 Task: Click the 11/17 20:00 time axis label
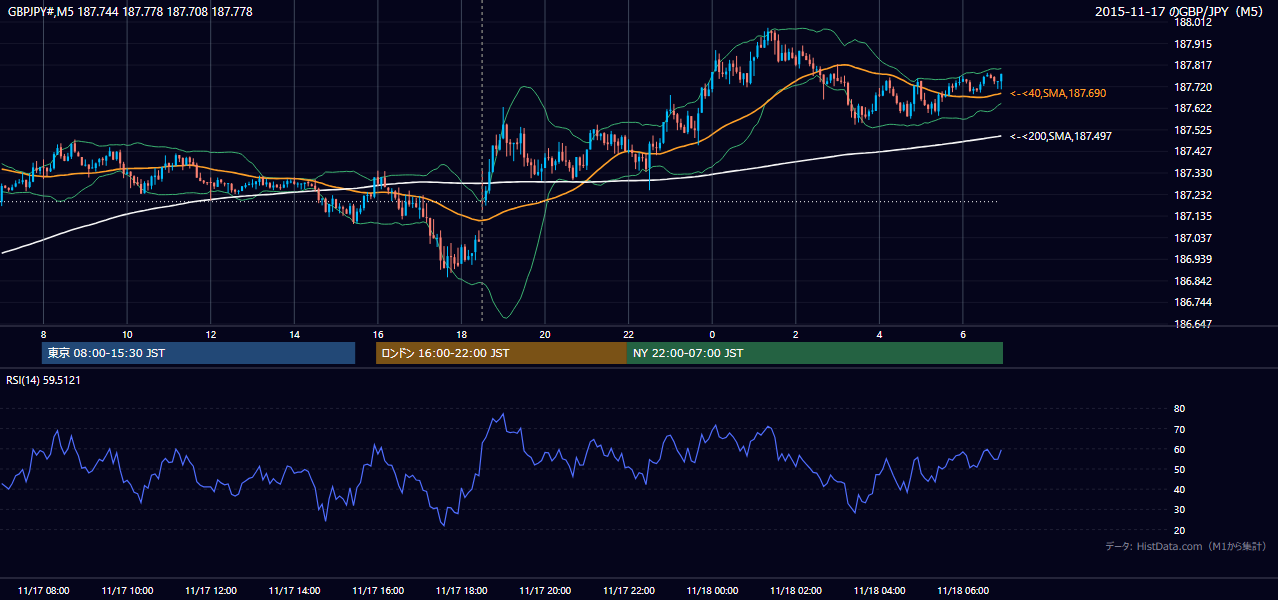click(545, 591)
